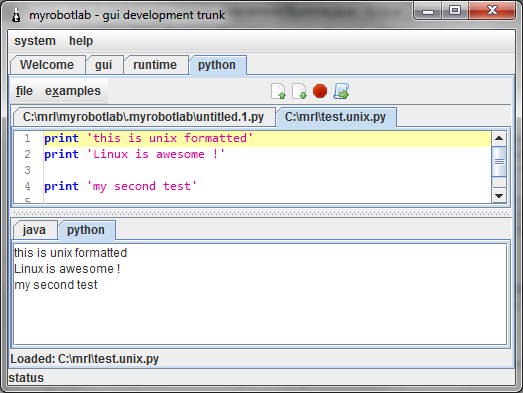Select the C:\mrl\test.unix.py editor tab
Viewport: 523px width, 393px height.
(x=336, y=117)
